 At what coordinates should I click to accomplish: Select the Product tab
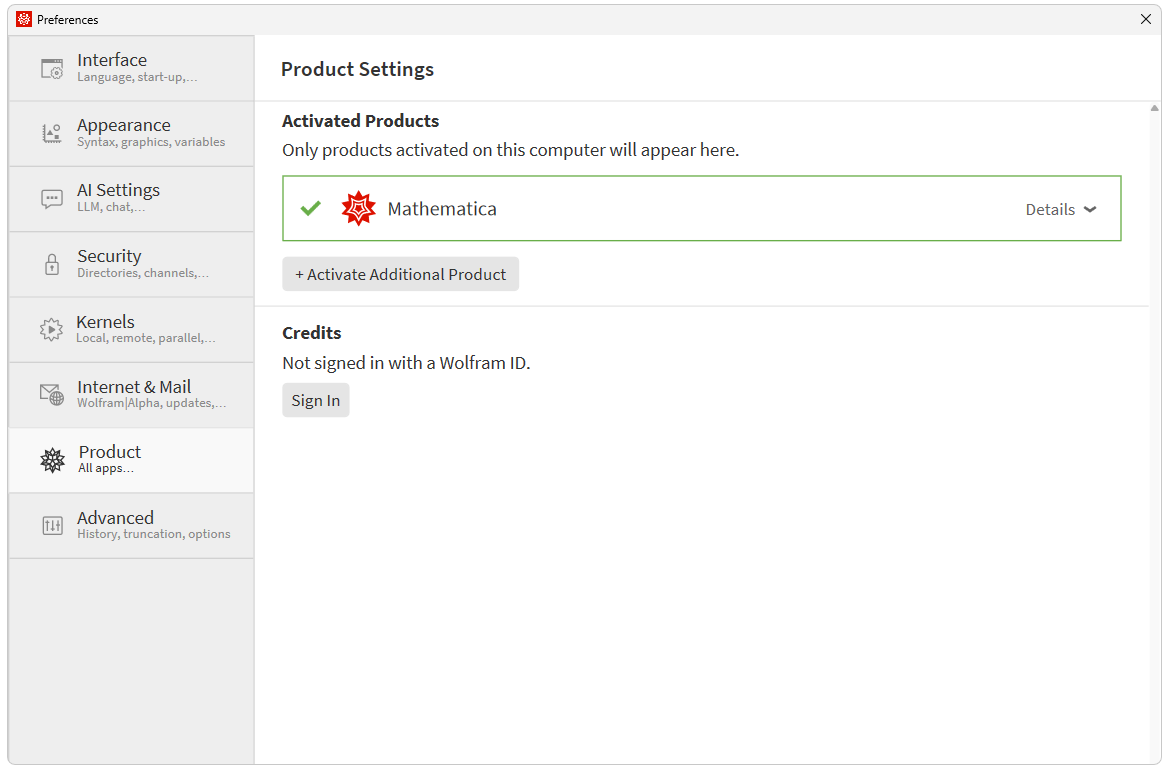pyautogui.click(x=131, y=460)
